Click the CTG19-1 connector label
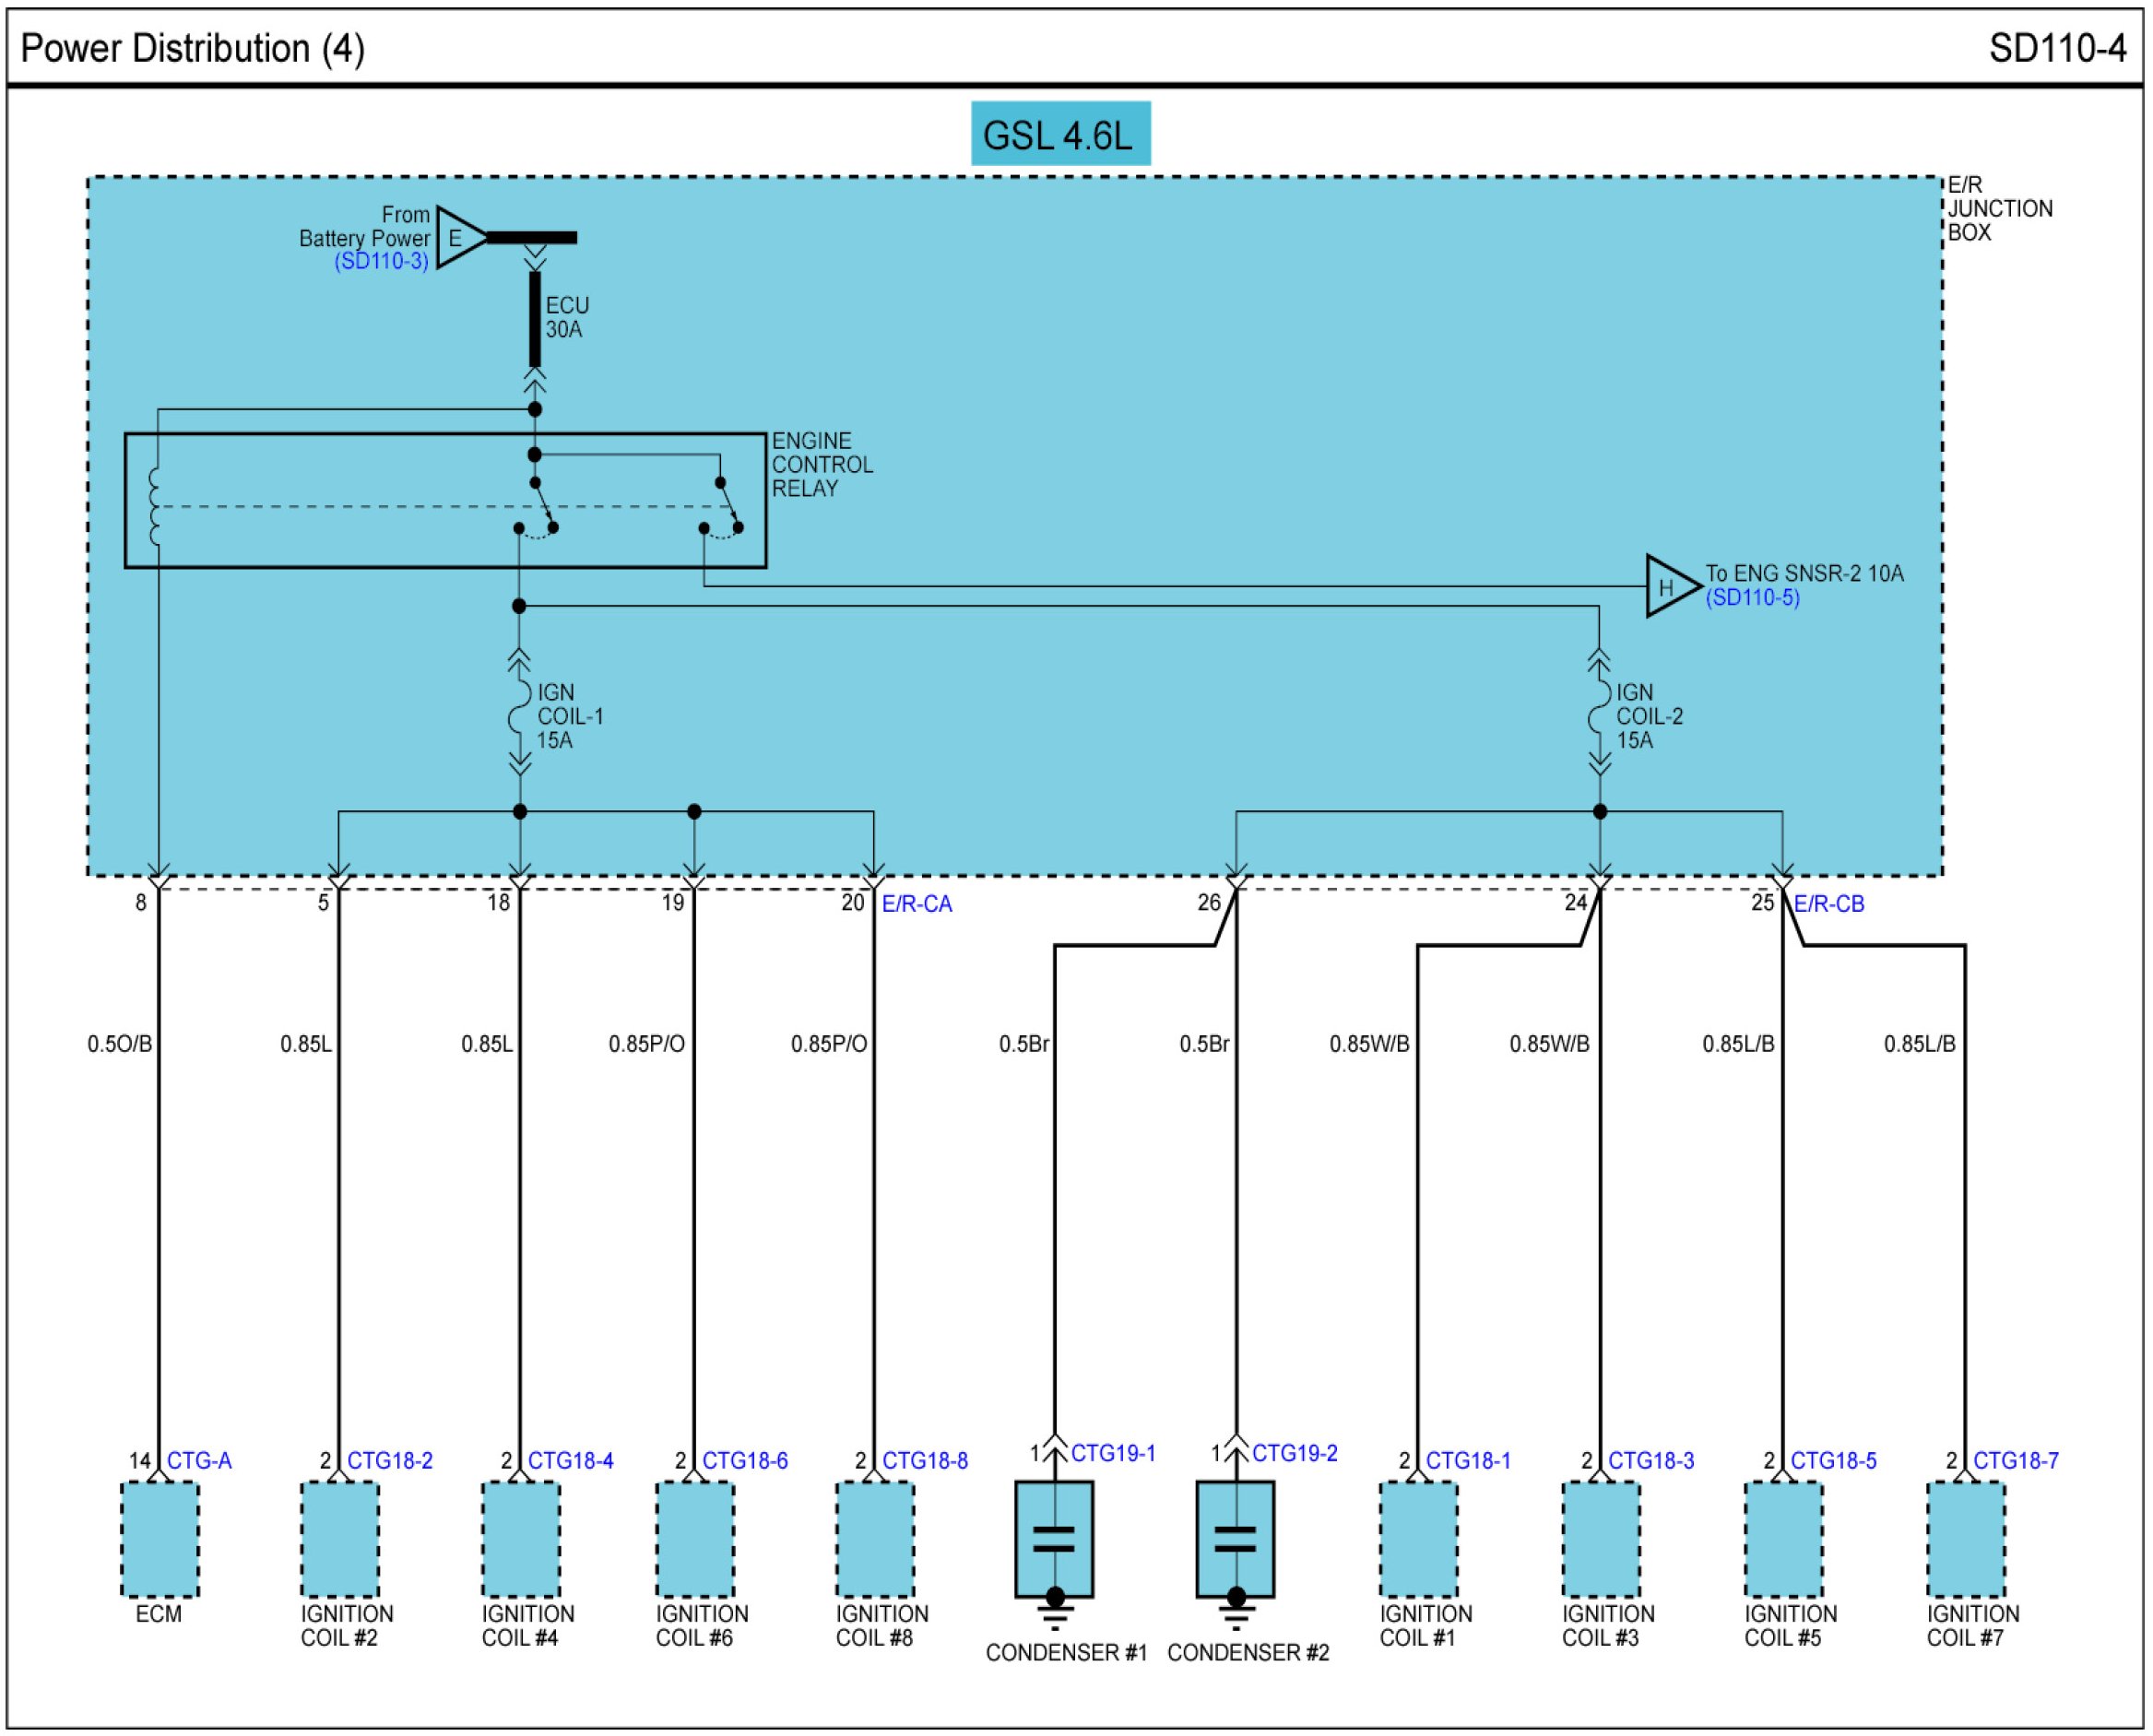The width and height of the screenshot is (2153, 1736). point(1113,1453)
